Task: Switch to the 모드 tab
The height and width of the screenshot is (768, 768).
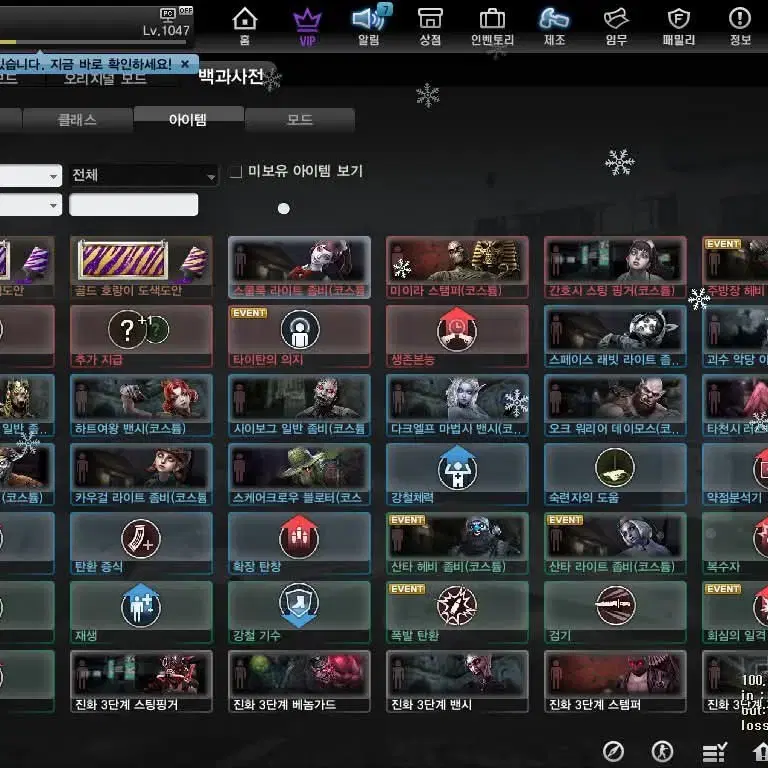Action: point(300,120)
